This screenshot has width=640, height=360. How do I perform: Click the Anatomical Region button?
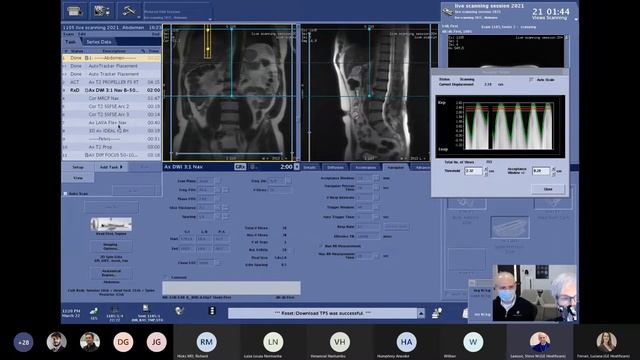point(111,273)
